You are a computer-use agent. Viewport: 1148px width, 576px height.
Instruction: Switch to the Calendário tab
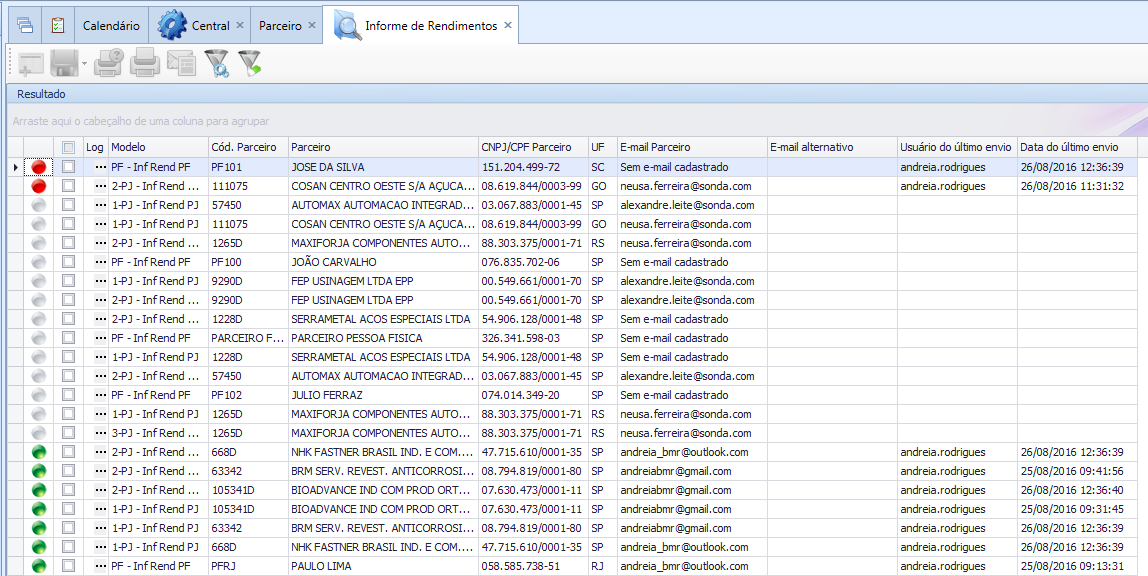point(111,25)
